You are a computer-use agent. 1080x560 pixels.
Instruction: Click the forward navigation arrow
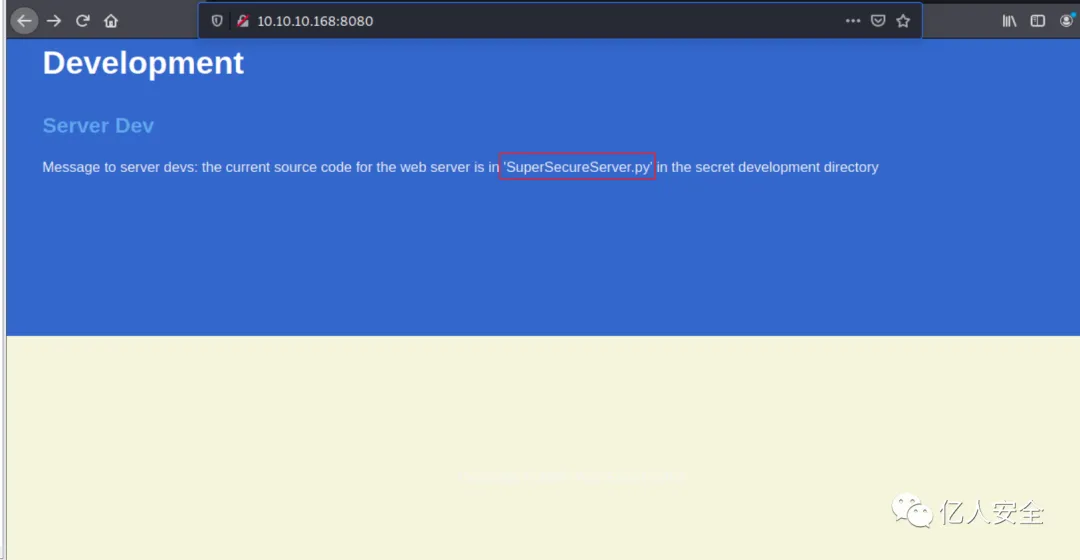tap(54, 21)
